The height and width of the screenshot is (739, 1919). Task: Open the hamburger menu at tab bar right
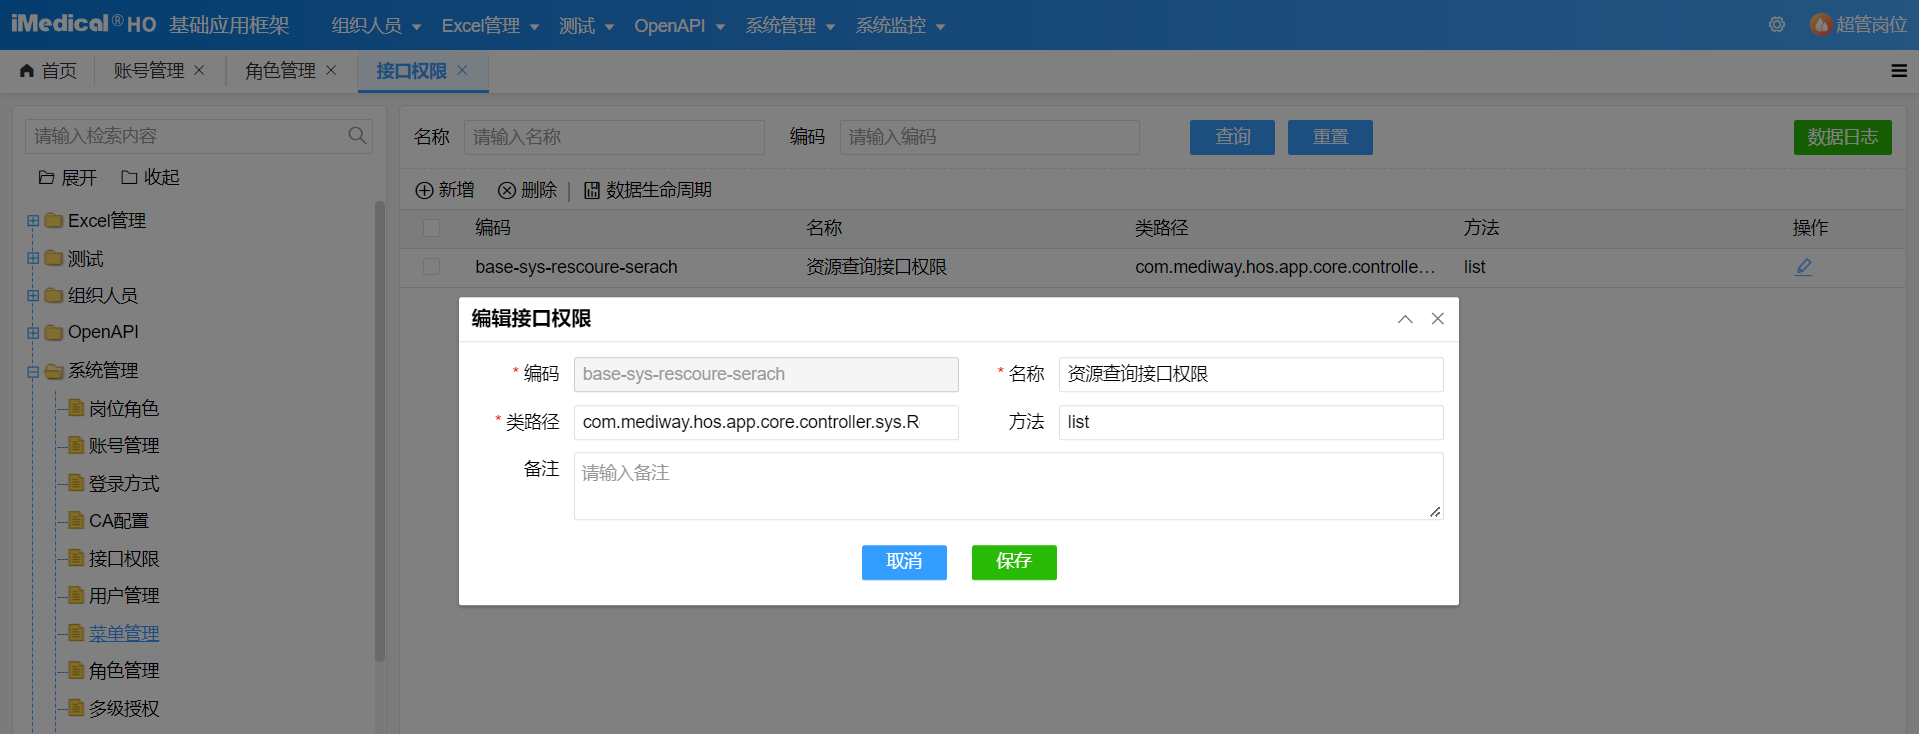(x=1898, y=71)
